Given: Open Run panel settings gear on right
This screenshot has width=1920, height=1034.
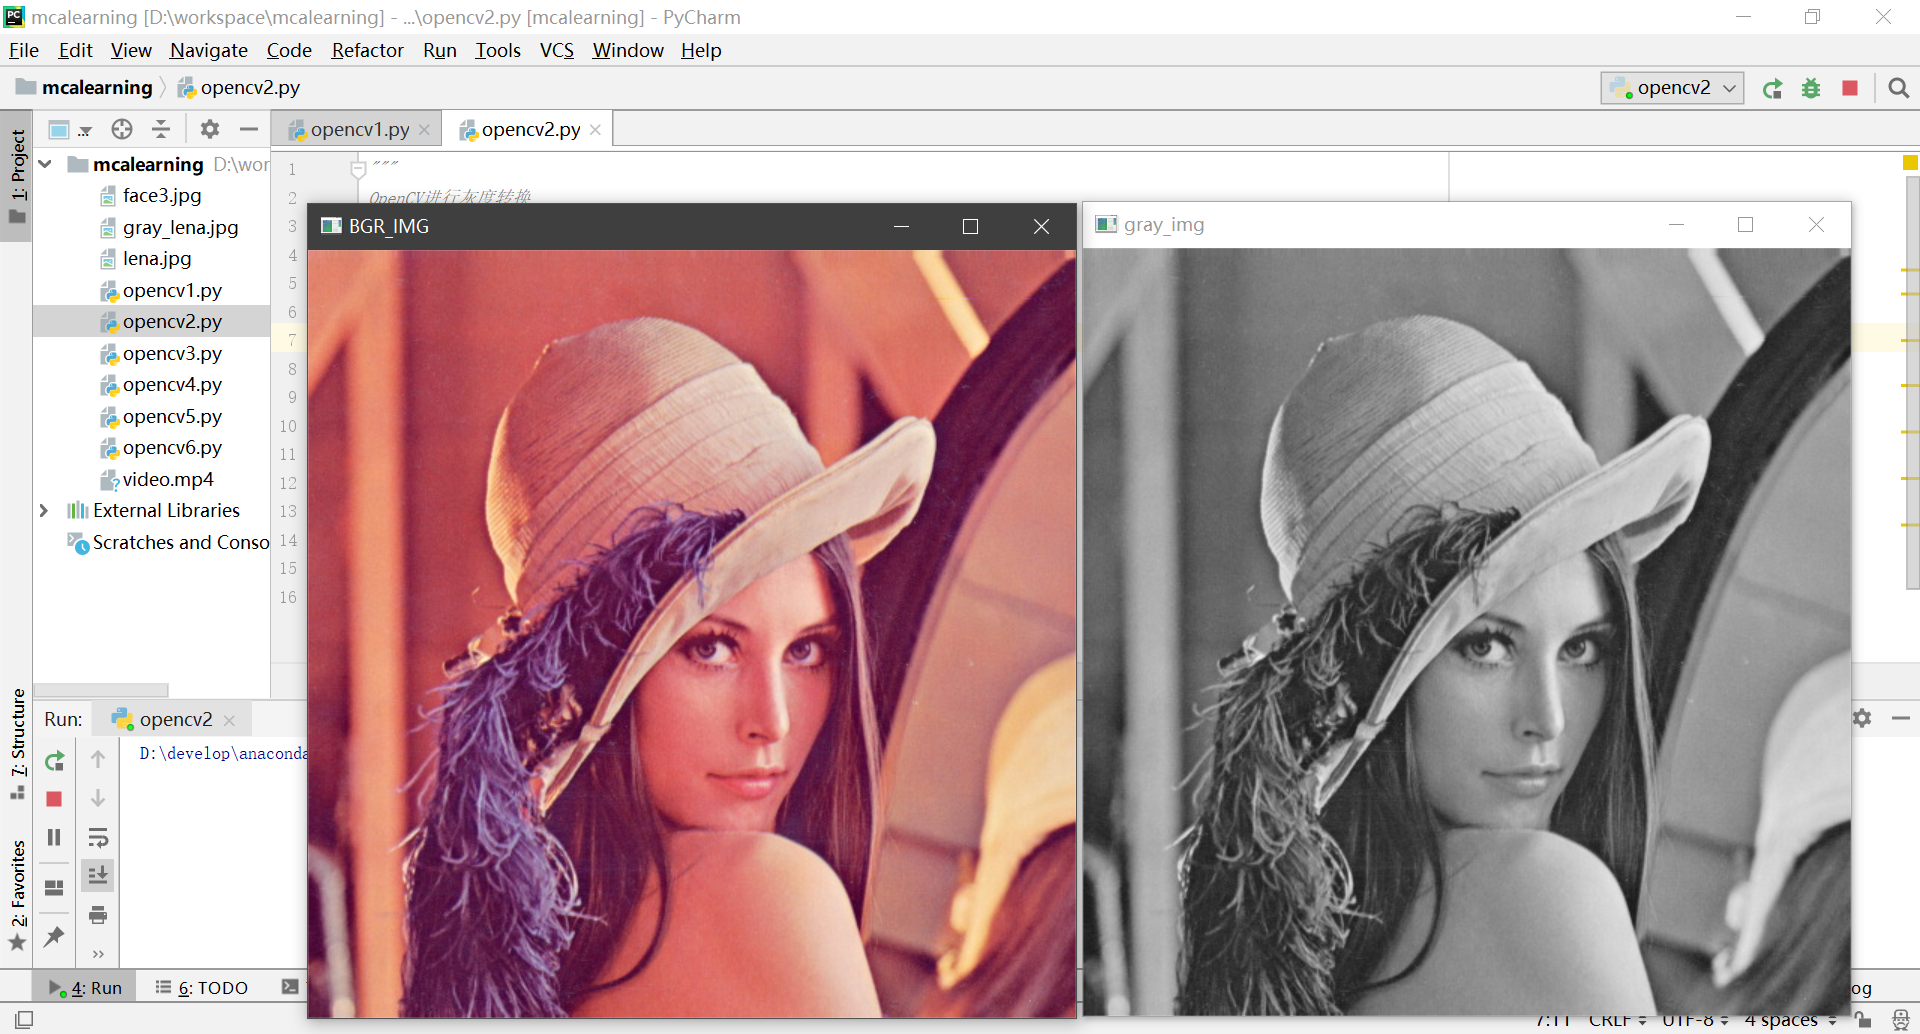Looking at the screenshot, I should (1862, 718).
